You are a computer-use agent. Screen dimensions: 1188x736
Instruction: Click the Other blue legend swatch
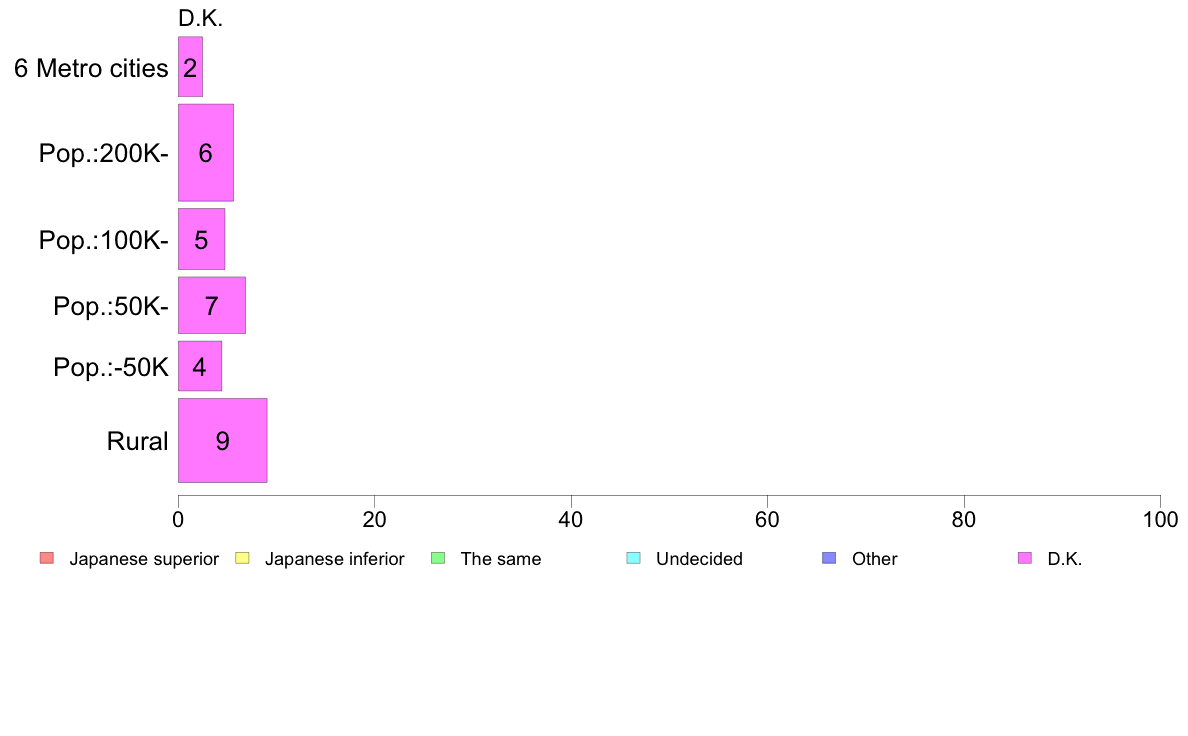point(830,559)
